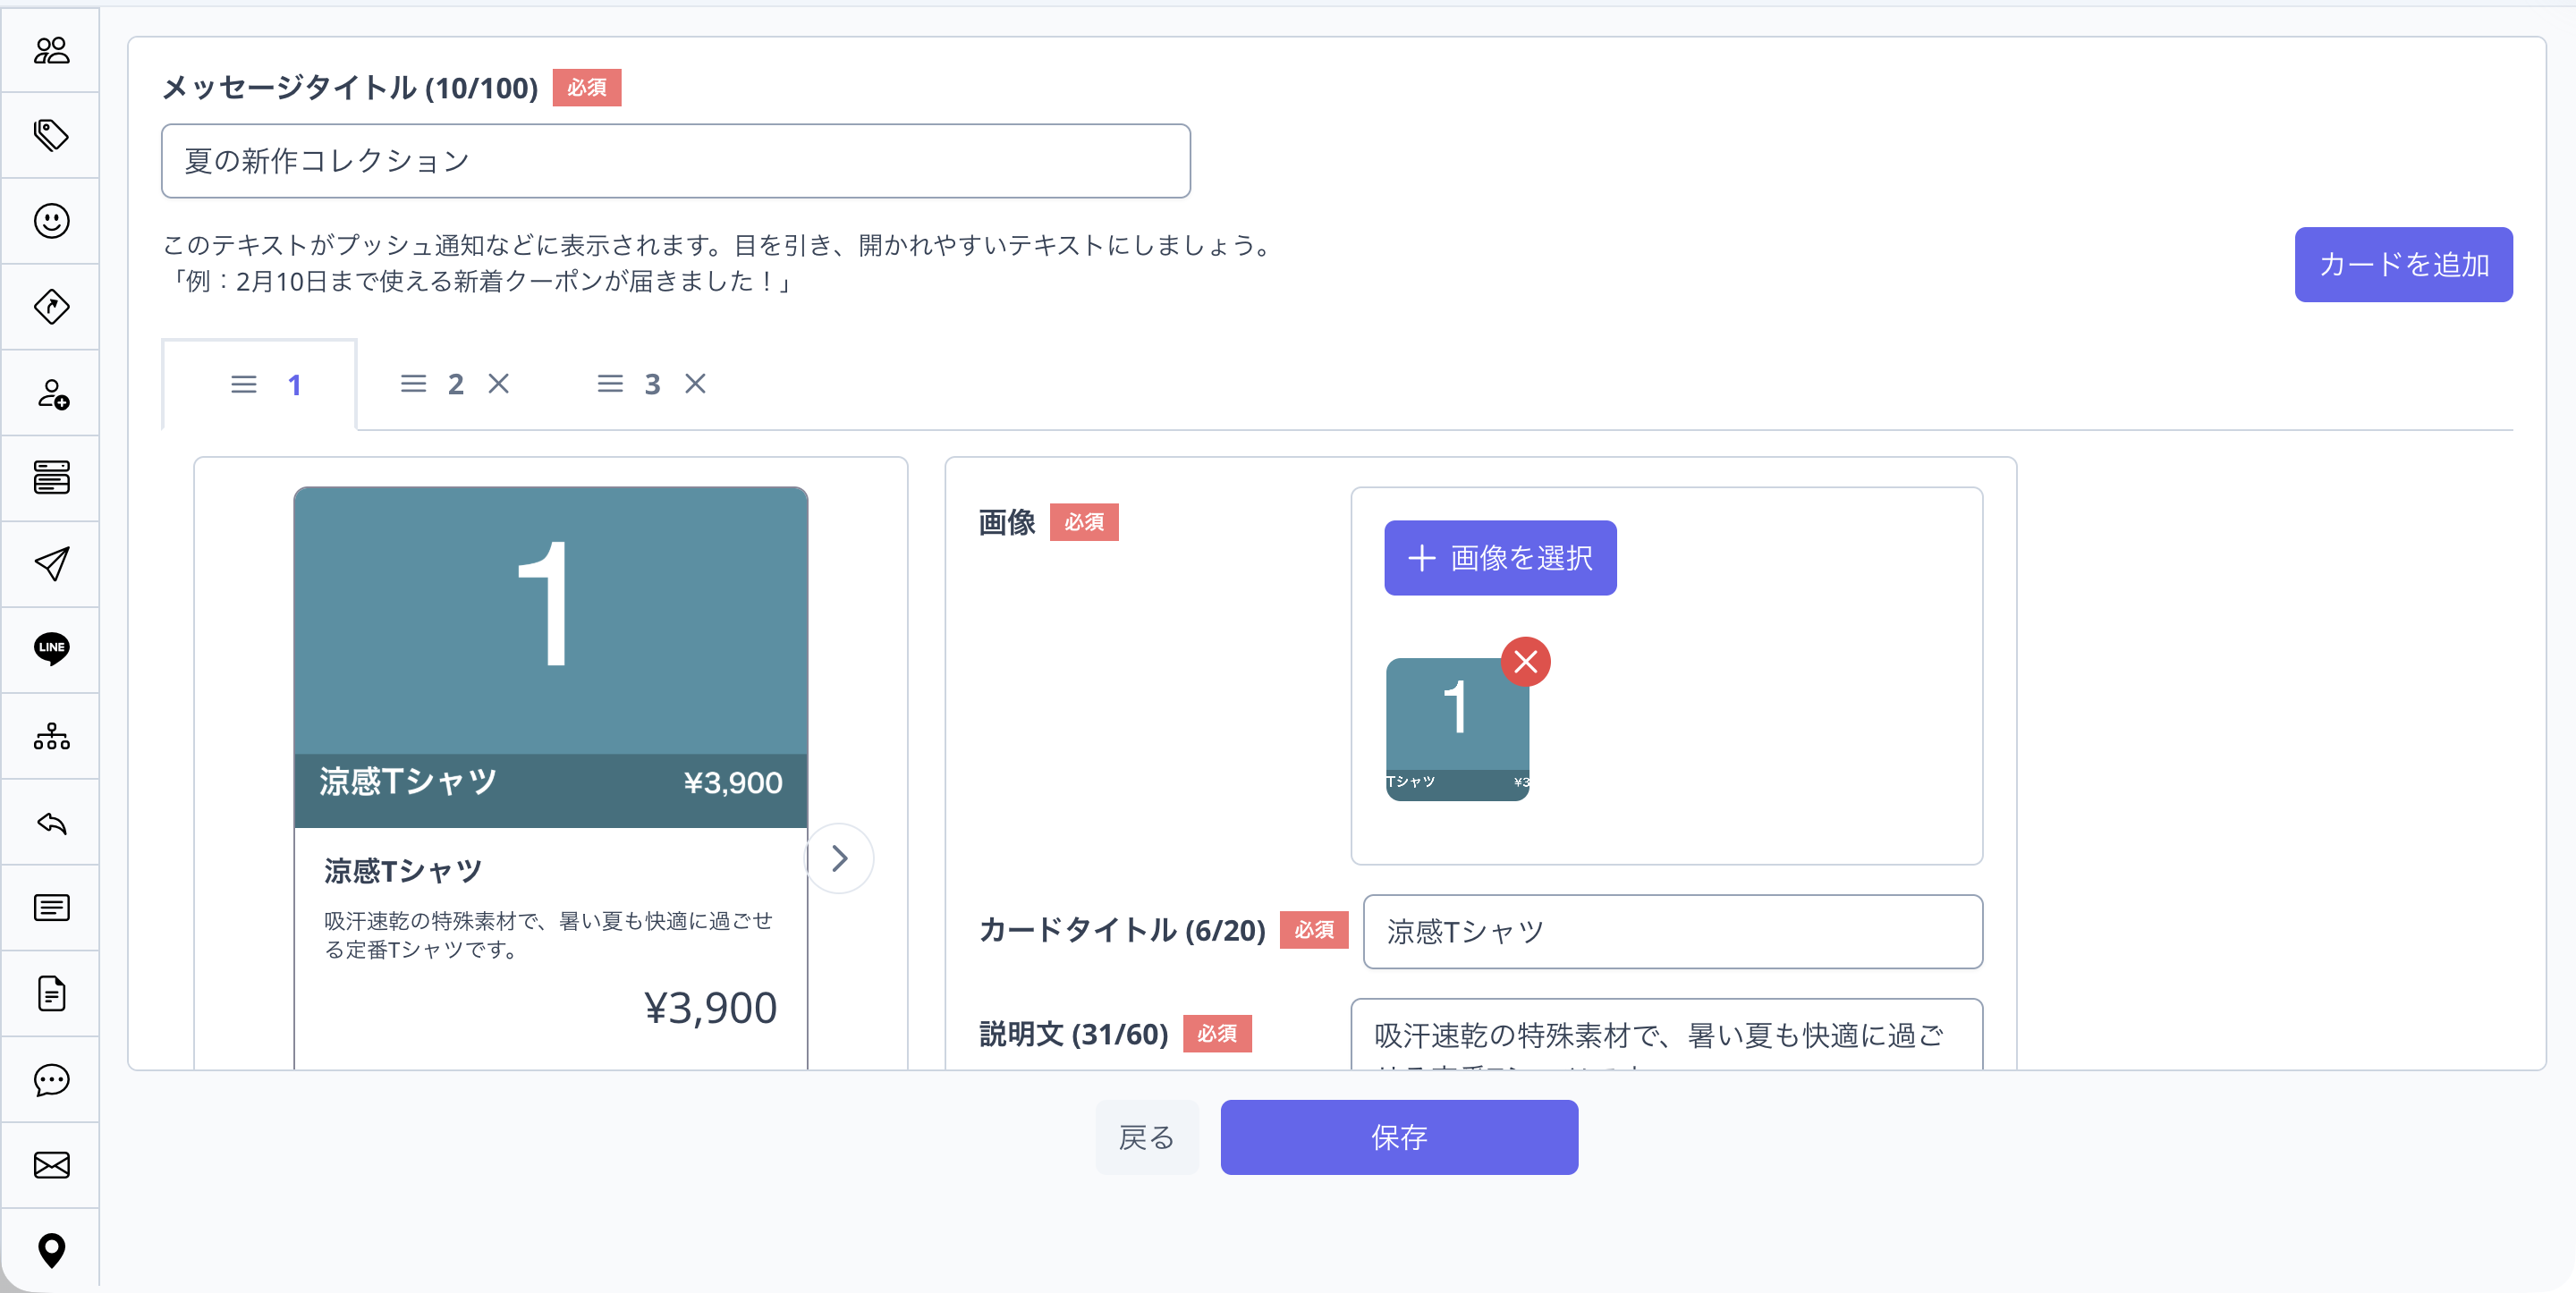
Task: Open the paper plane send sidebar icon
Action: [51, 564]
